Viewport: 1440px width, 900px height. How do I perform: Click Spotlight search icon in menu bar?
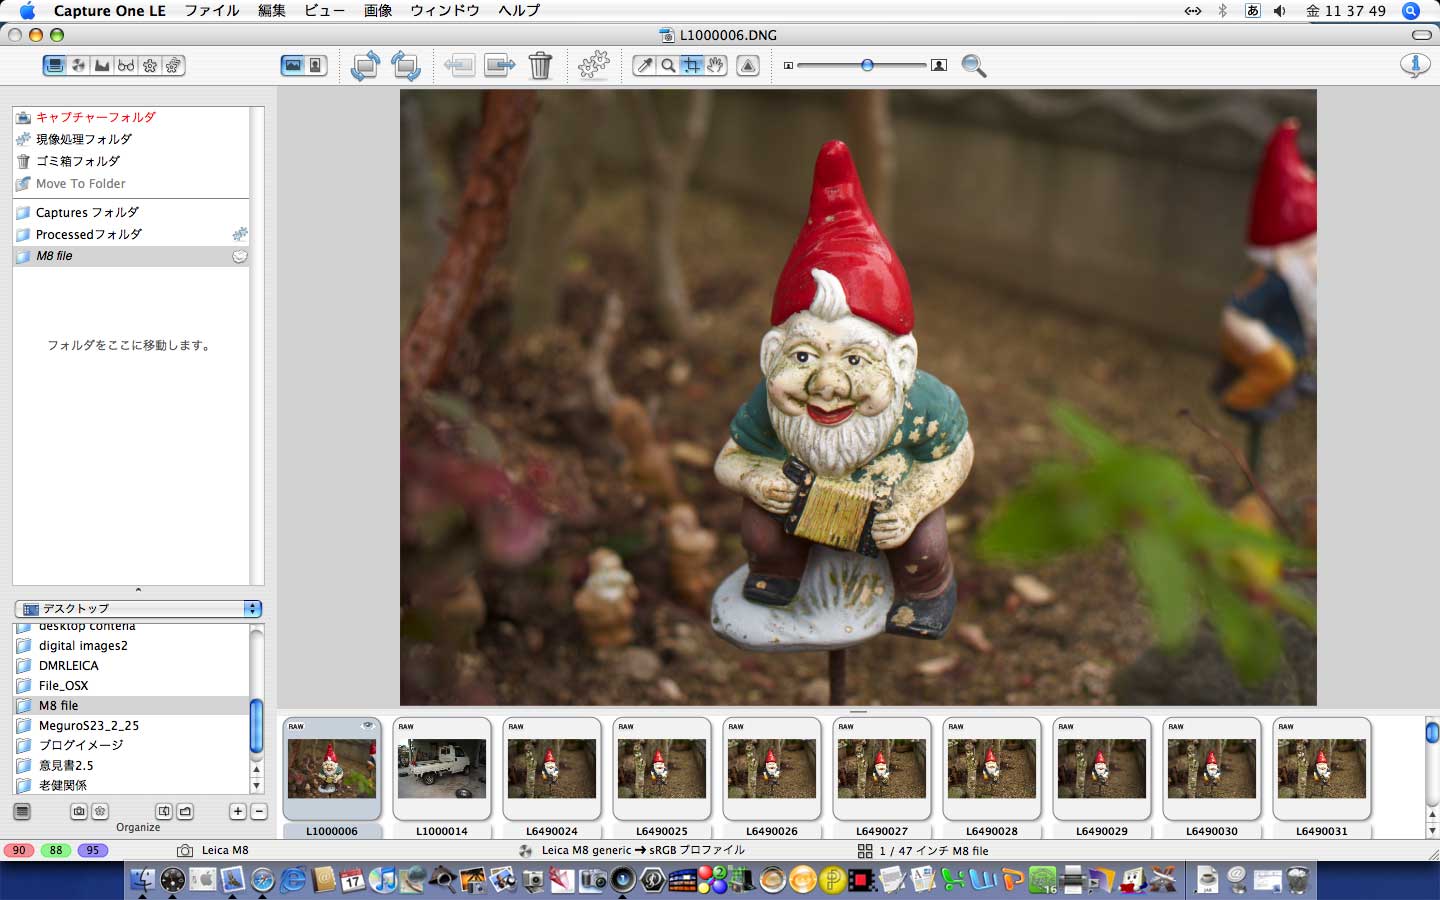click(x=1411, y=11)
